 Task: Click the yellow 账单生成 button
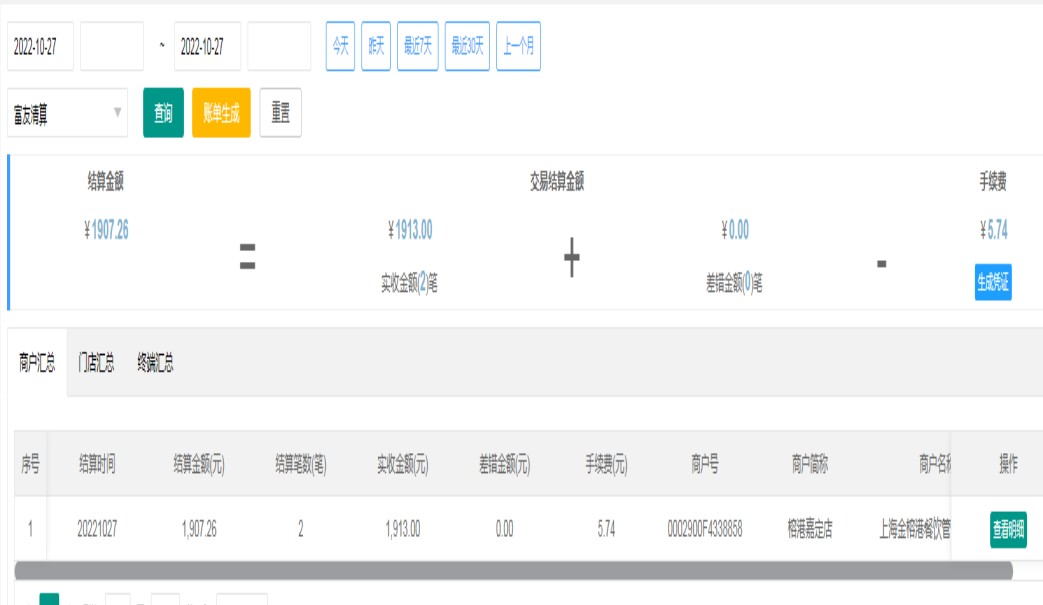221,114
